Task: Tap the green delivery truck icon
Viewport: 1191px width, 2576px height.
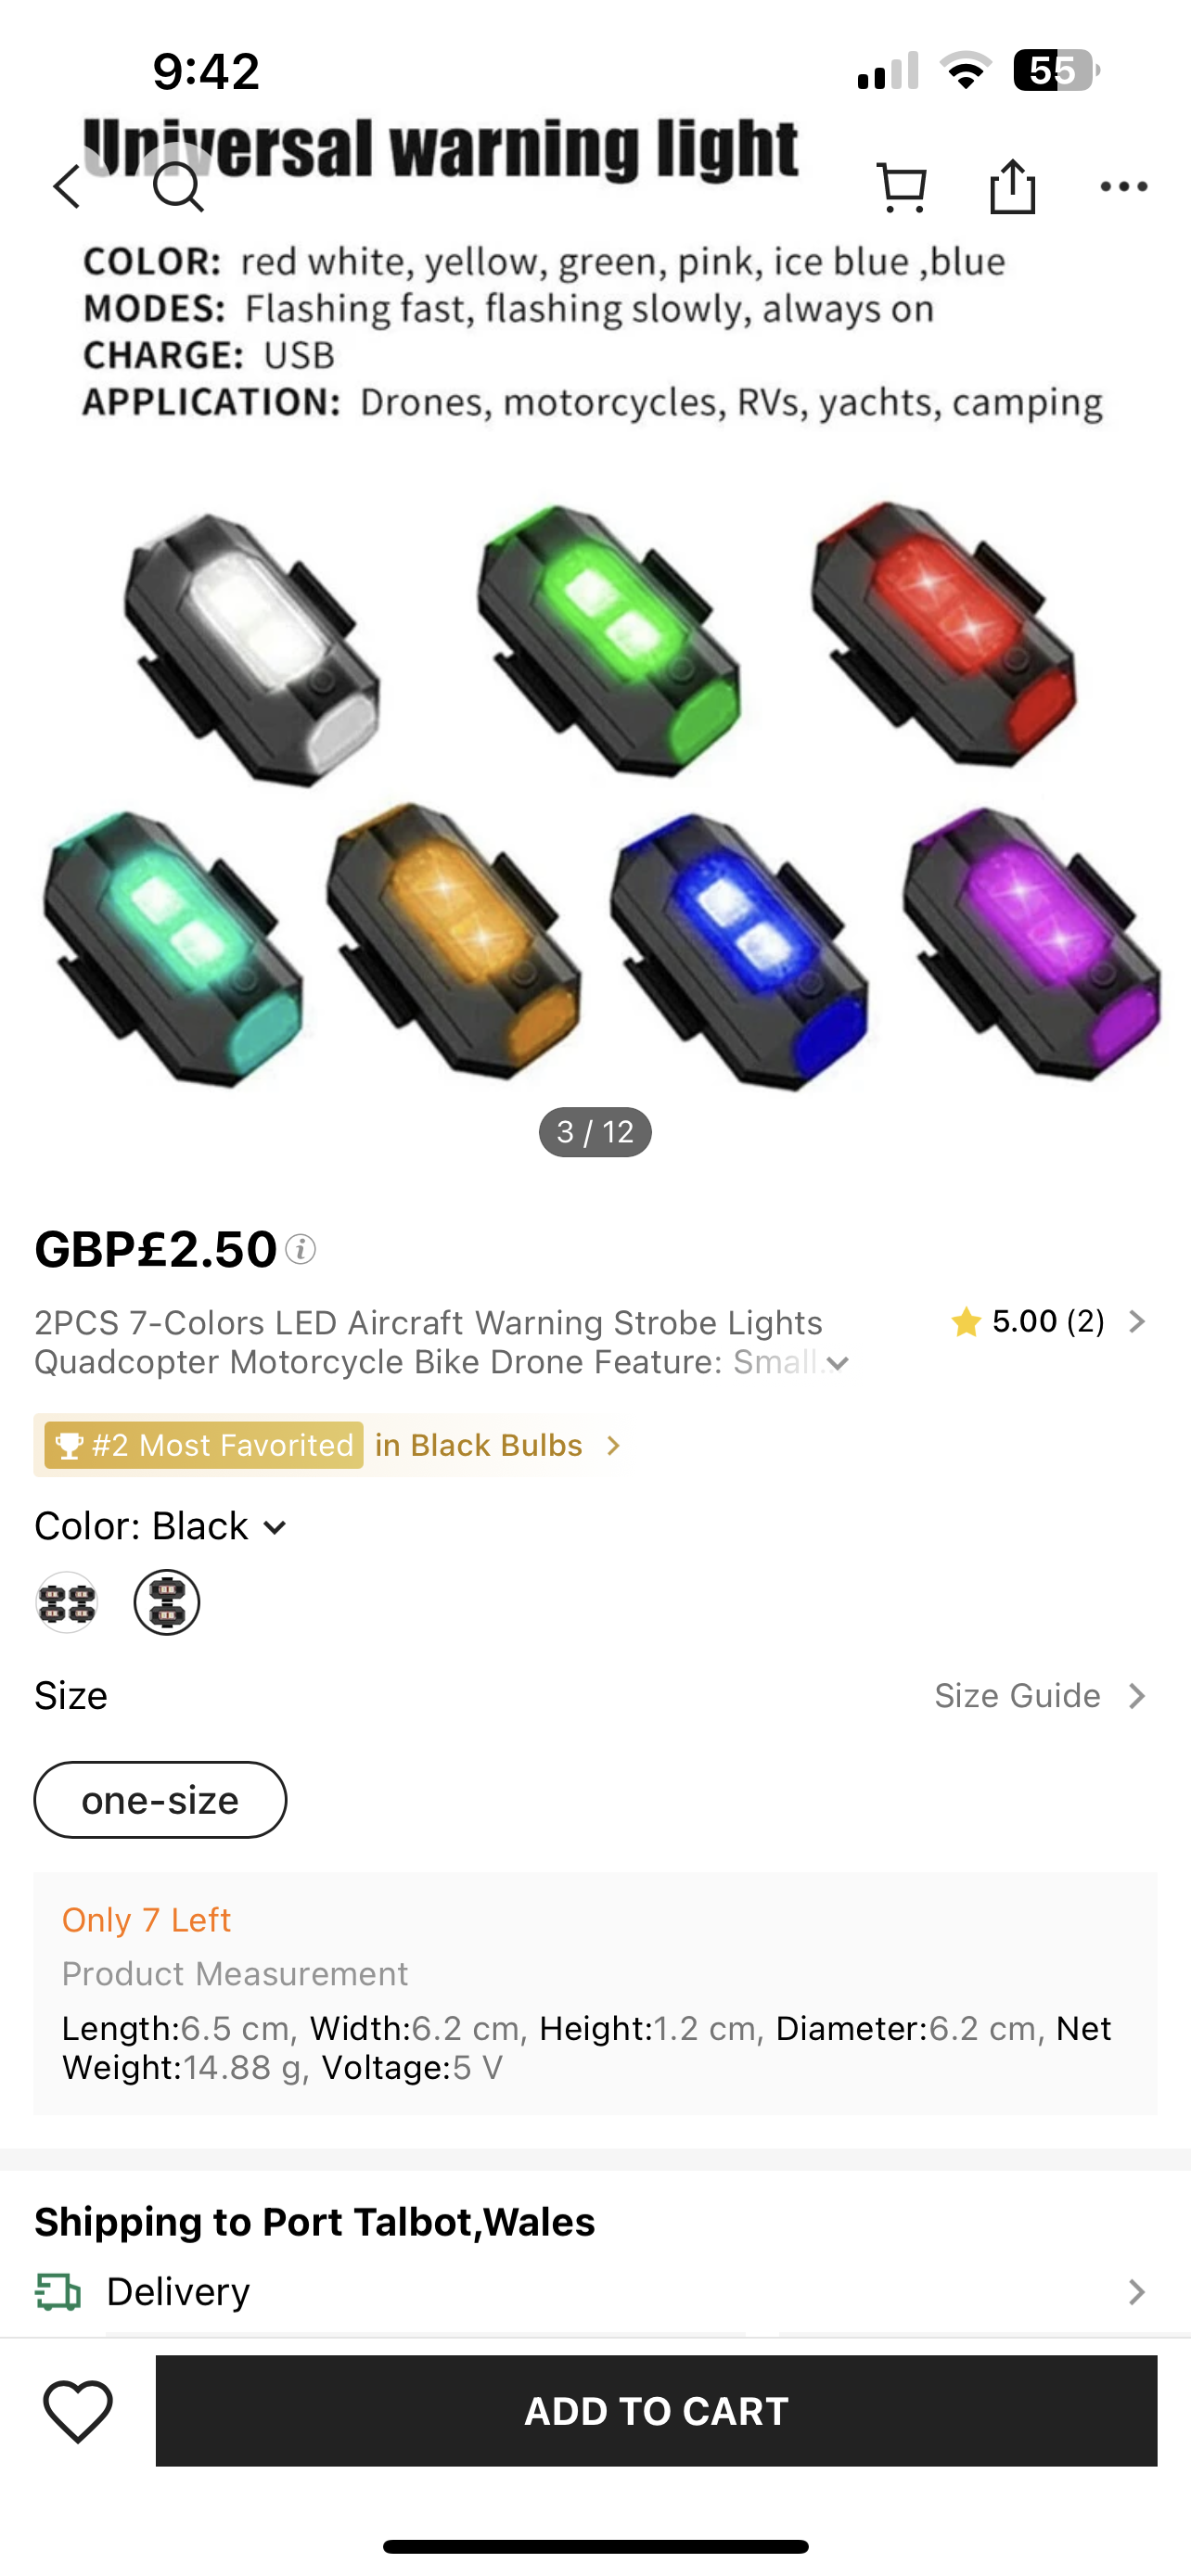Action: pyautogui.click(x=58, y=2292)
